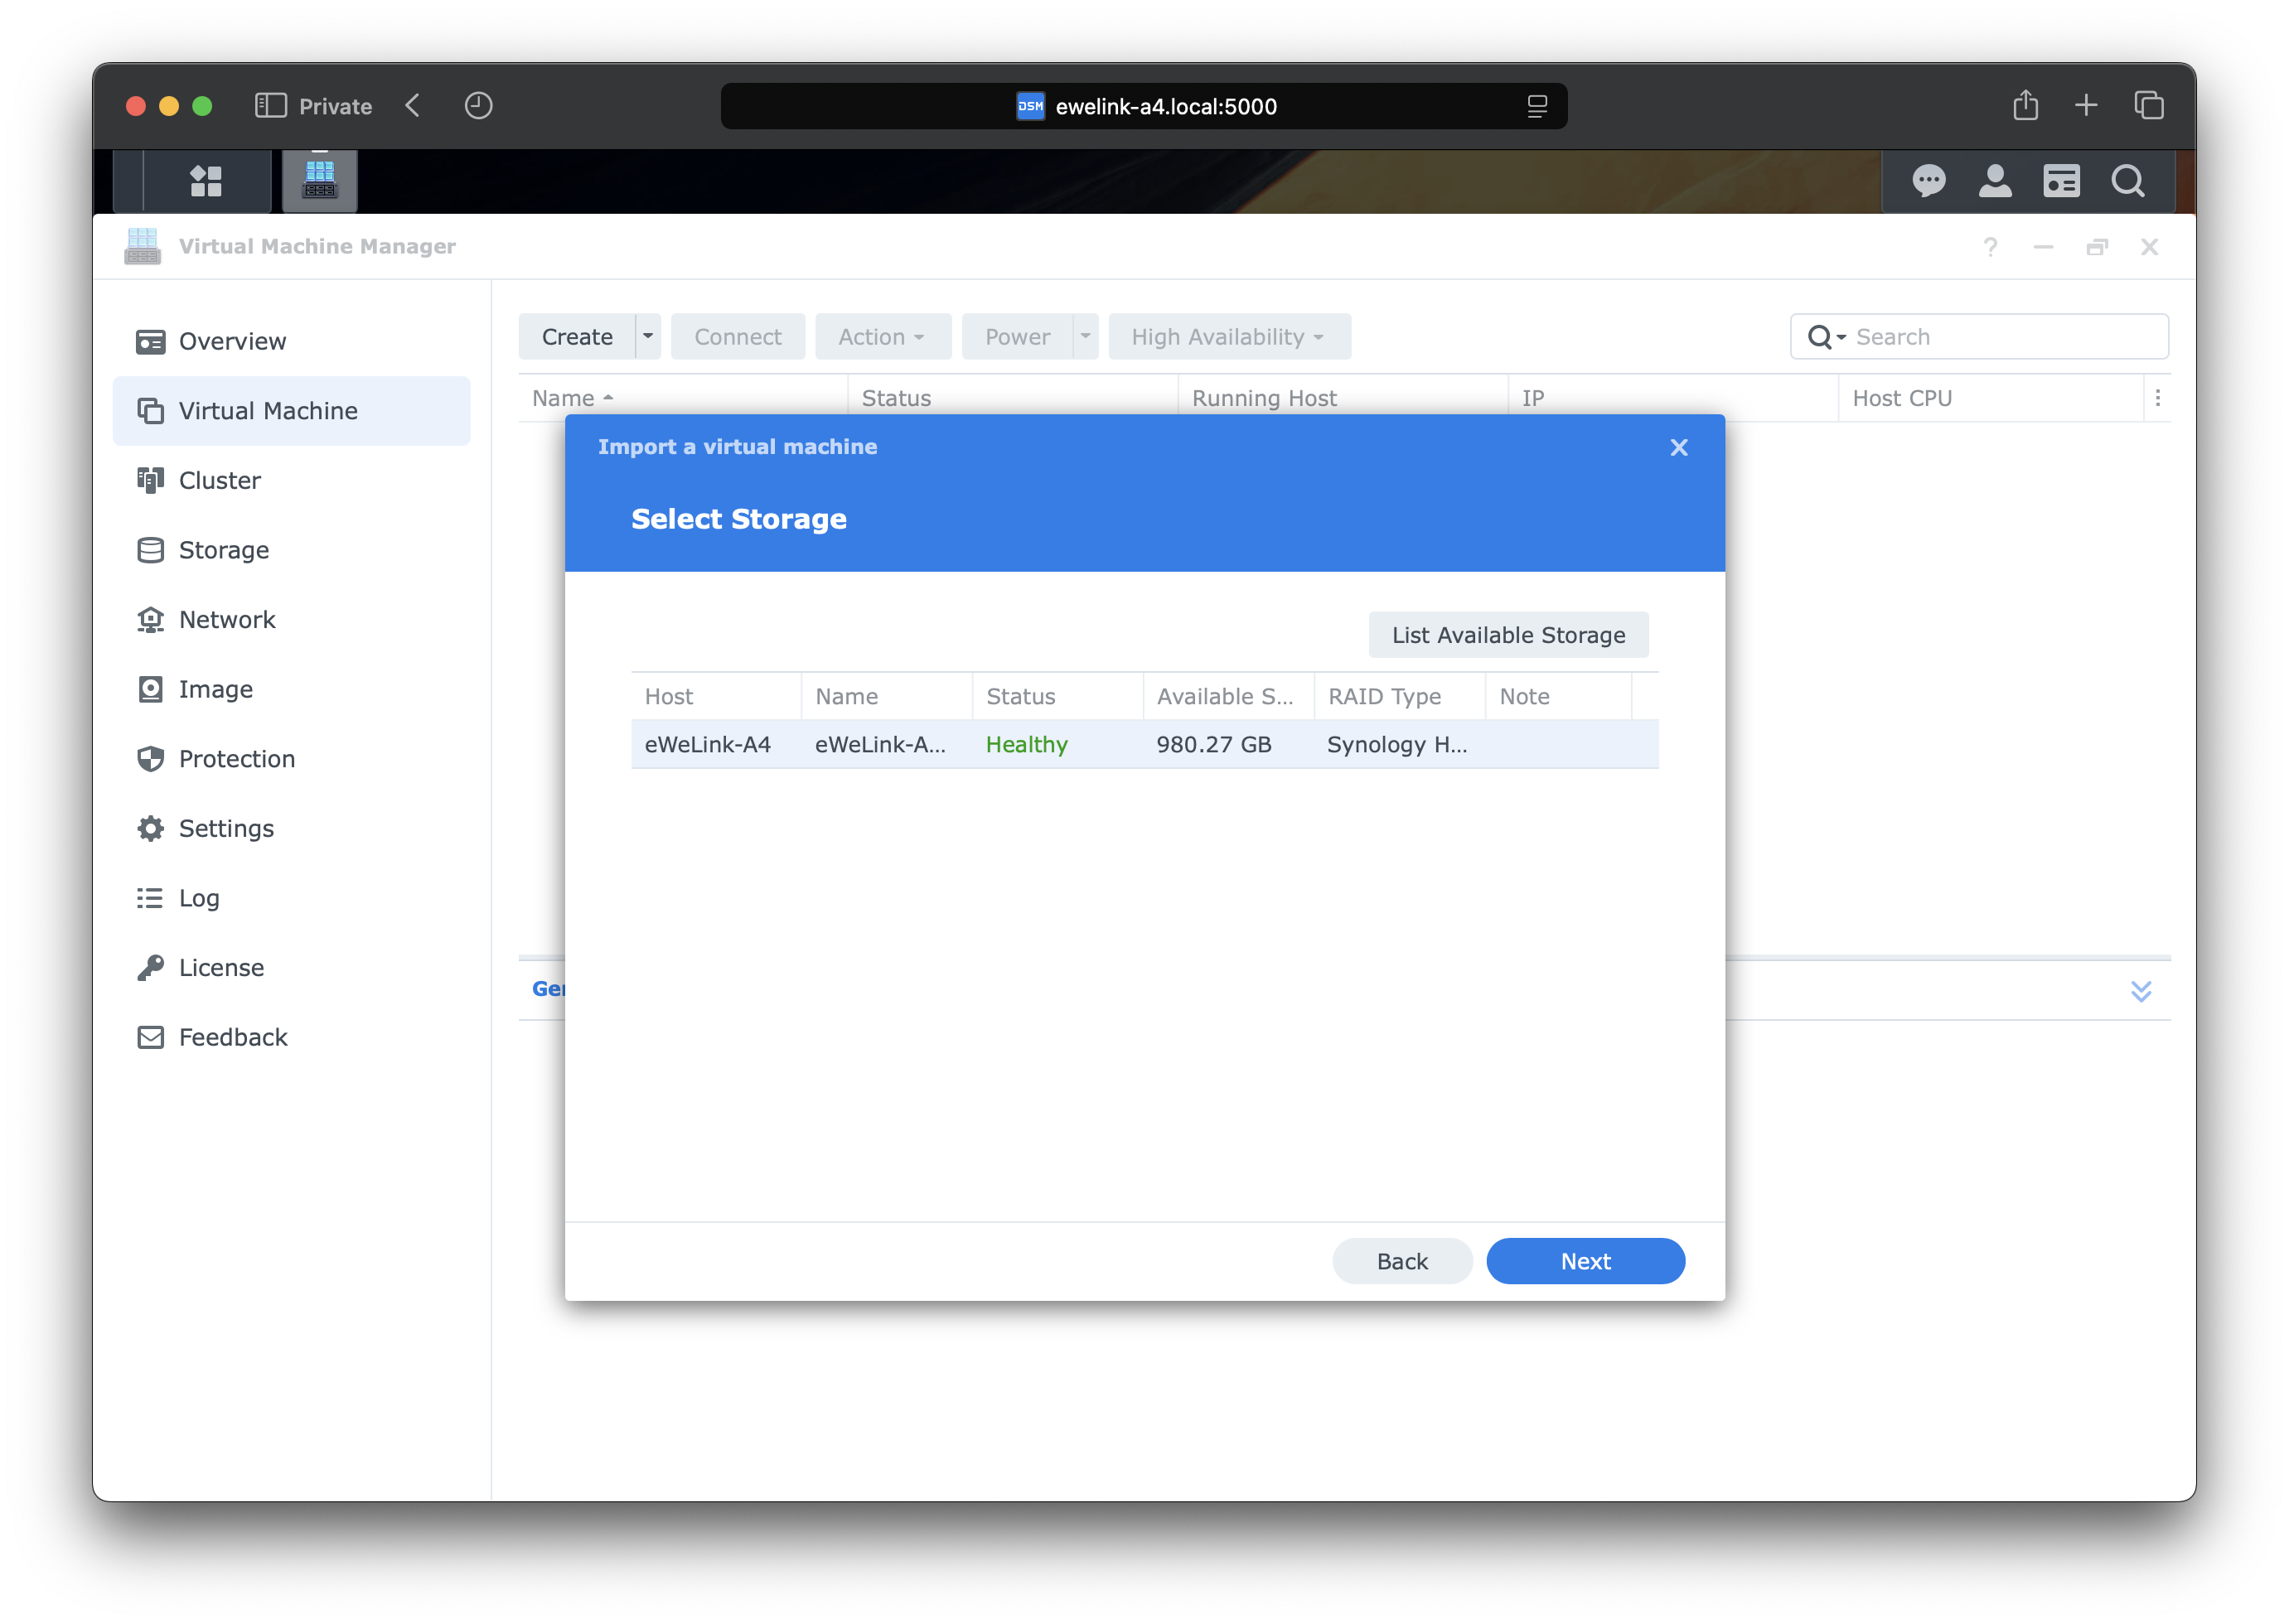Viewport: 2289px width, 1624px height.
Task: Open the Help question mark icon
Action: (1990, 247)
